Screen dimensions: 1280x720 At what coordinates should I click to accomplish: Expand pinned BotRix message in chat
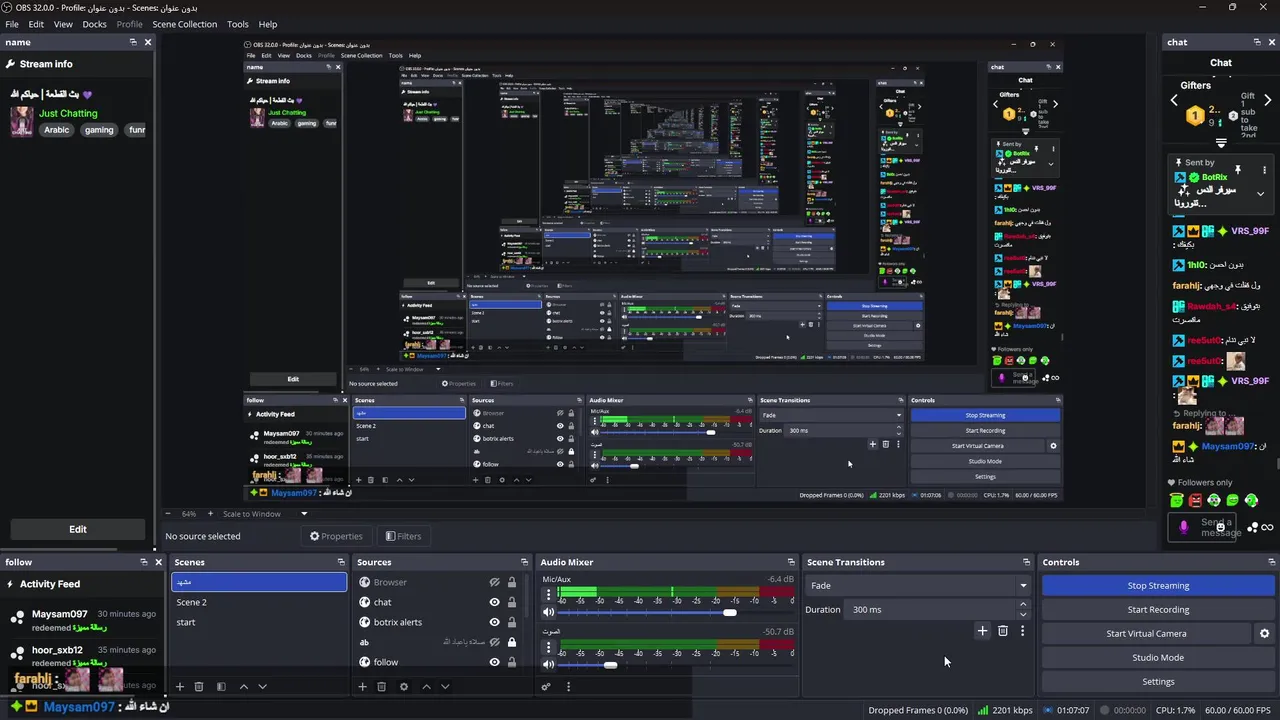(1260, 193)
